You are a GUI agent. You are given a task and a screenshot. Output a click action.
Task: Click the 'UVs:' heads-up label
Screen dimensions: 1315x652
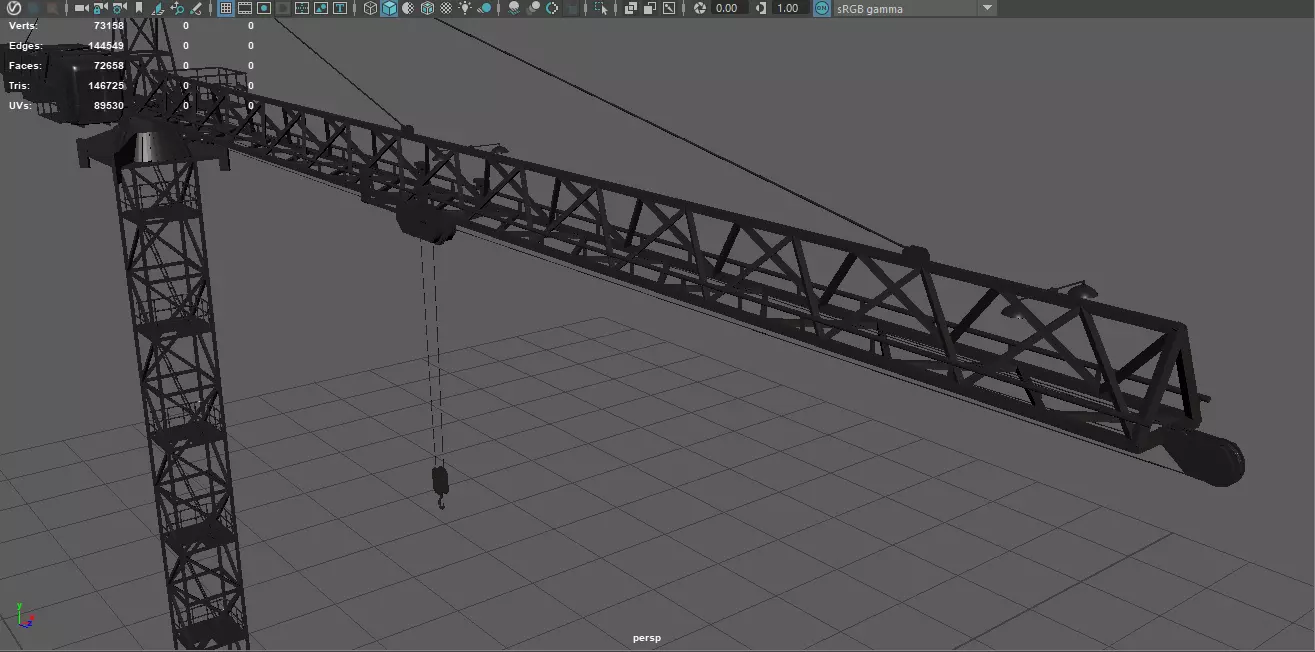20,105
